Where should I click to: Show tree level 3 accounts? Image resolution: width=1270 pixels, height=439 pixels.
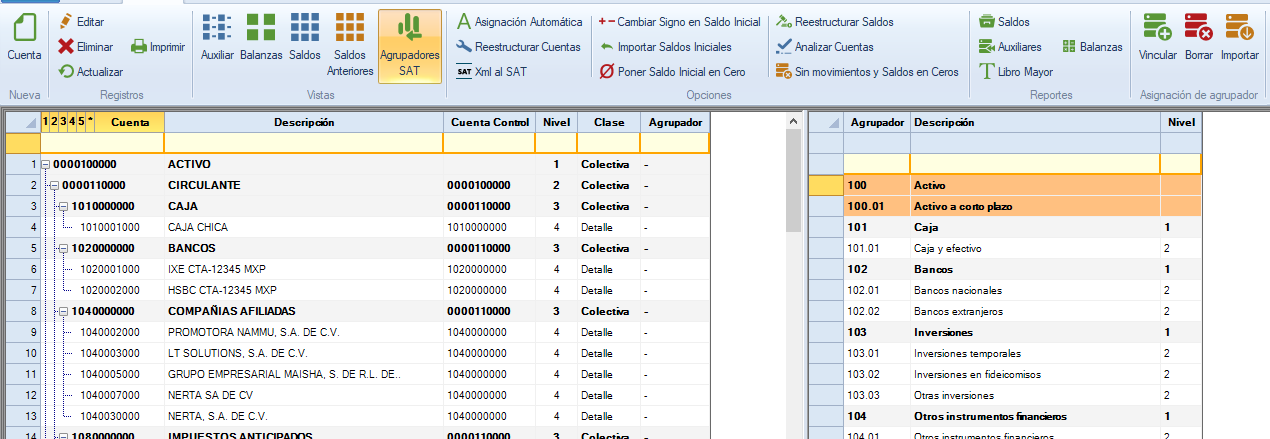(x=63, y=121)
